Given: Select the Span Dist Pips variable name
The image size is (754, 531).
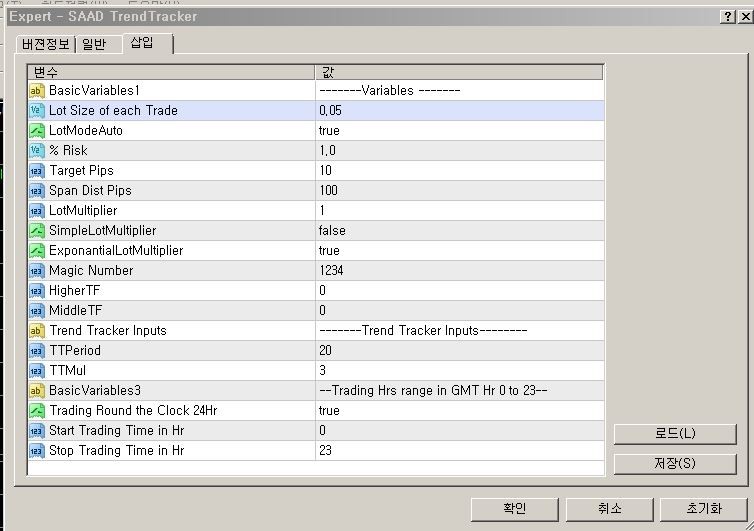Looking at the screenshot, I should click(90, 190).
